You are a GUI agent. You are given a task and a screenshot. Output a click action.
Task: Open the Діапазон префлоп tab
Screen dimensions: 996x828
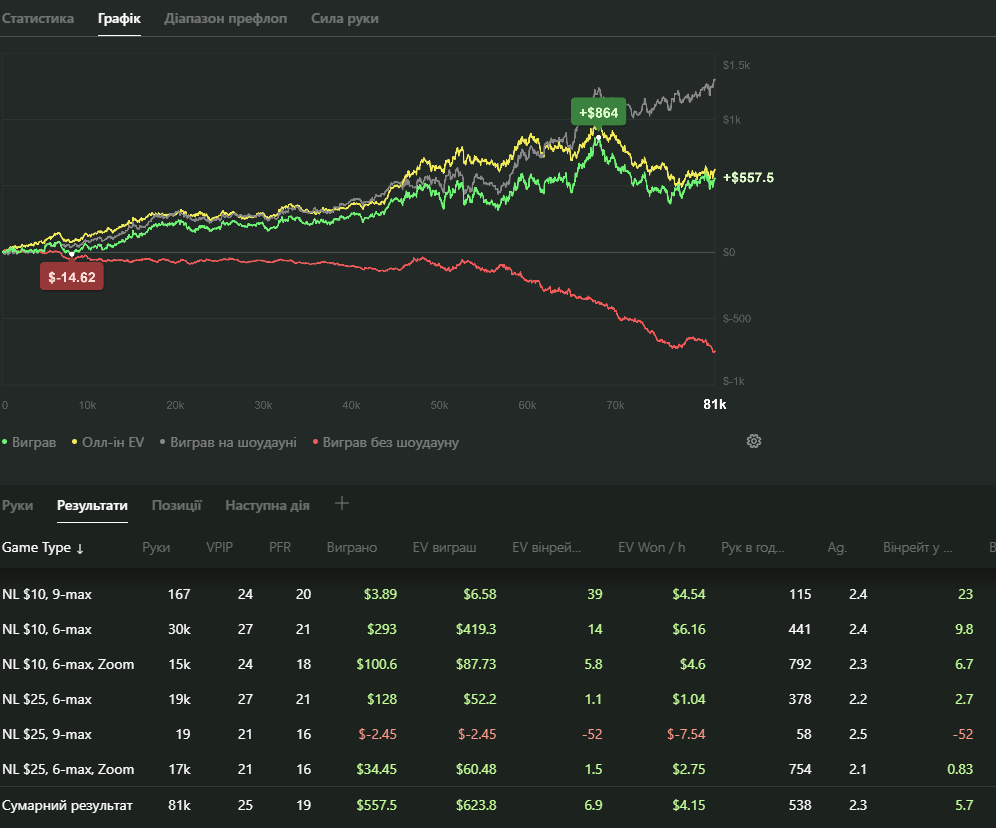point(226,19)
